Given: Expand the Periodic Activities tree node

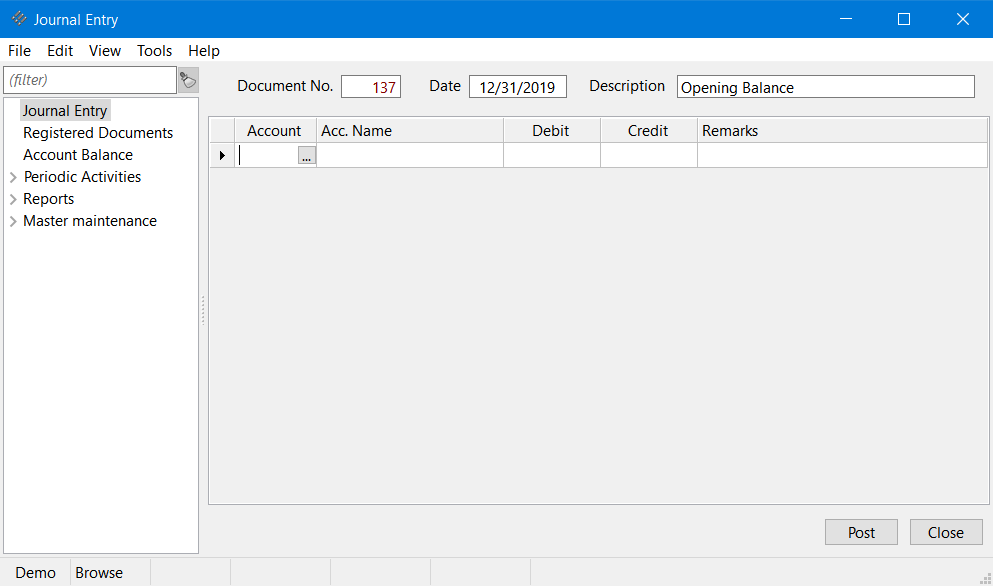Looking at the screenshot, I should pos(13,177).
